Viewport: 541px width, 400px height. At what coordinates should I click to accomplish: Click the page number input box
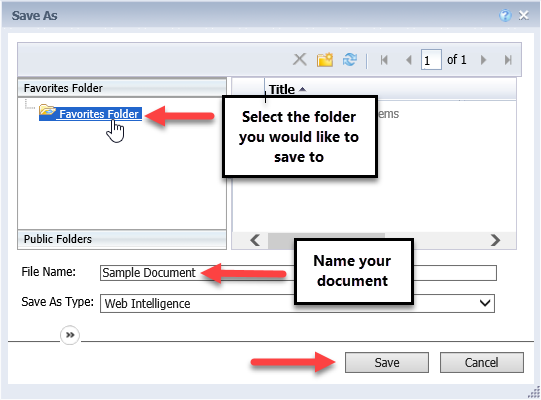tap(431, 60)
